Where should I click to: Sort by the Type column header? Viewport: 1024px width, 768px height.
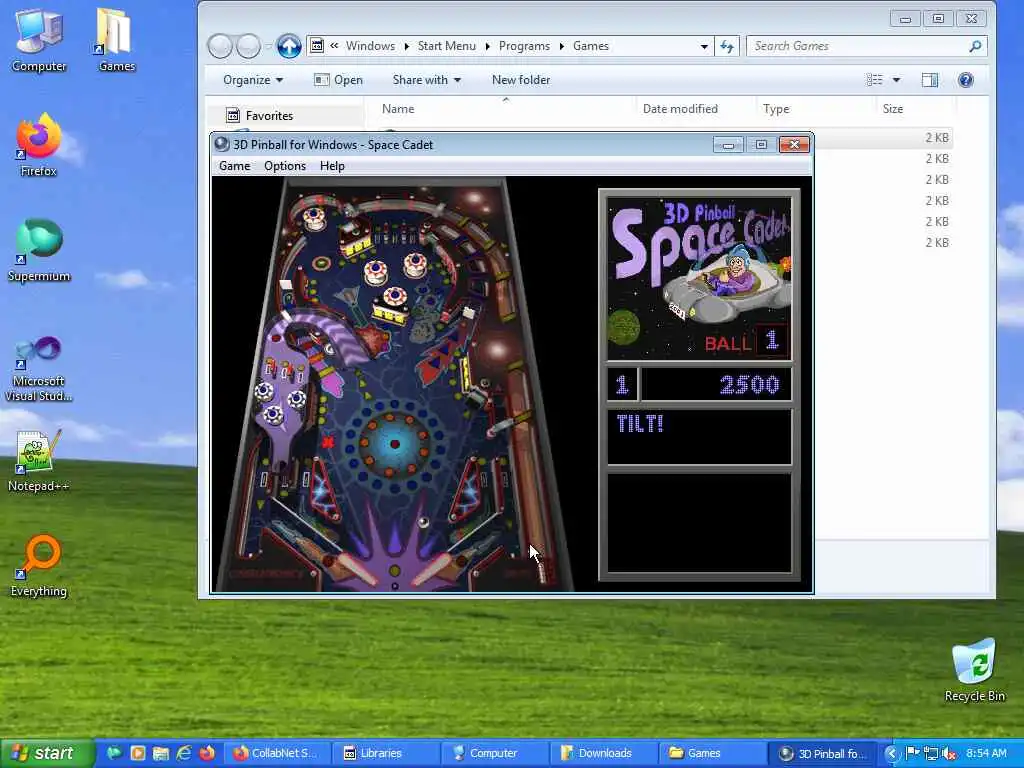(776, 109)
